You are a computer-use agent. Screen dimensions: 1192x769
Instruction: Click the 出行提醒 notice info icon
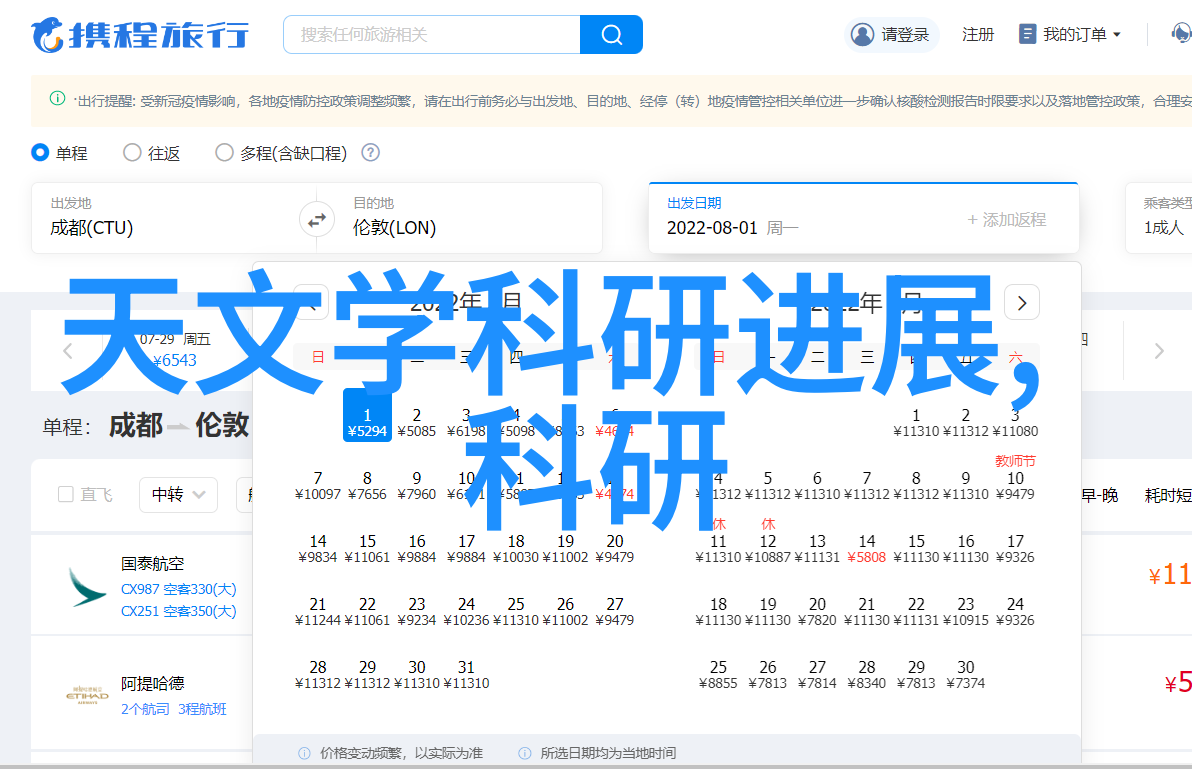point(57,98)
